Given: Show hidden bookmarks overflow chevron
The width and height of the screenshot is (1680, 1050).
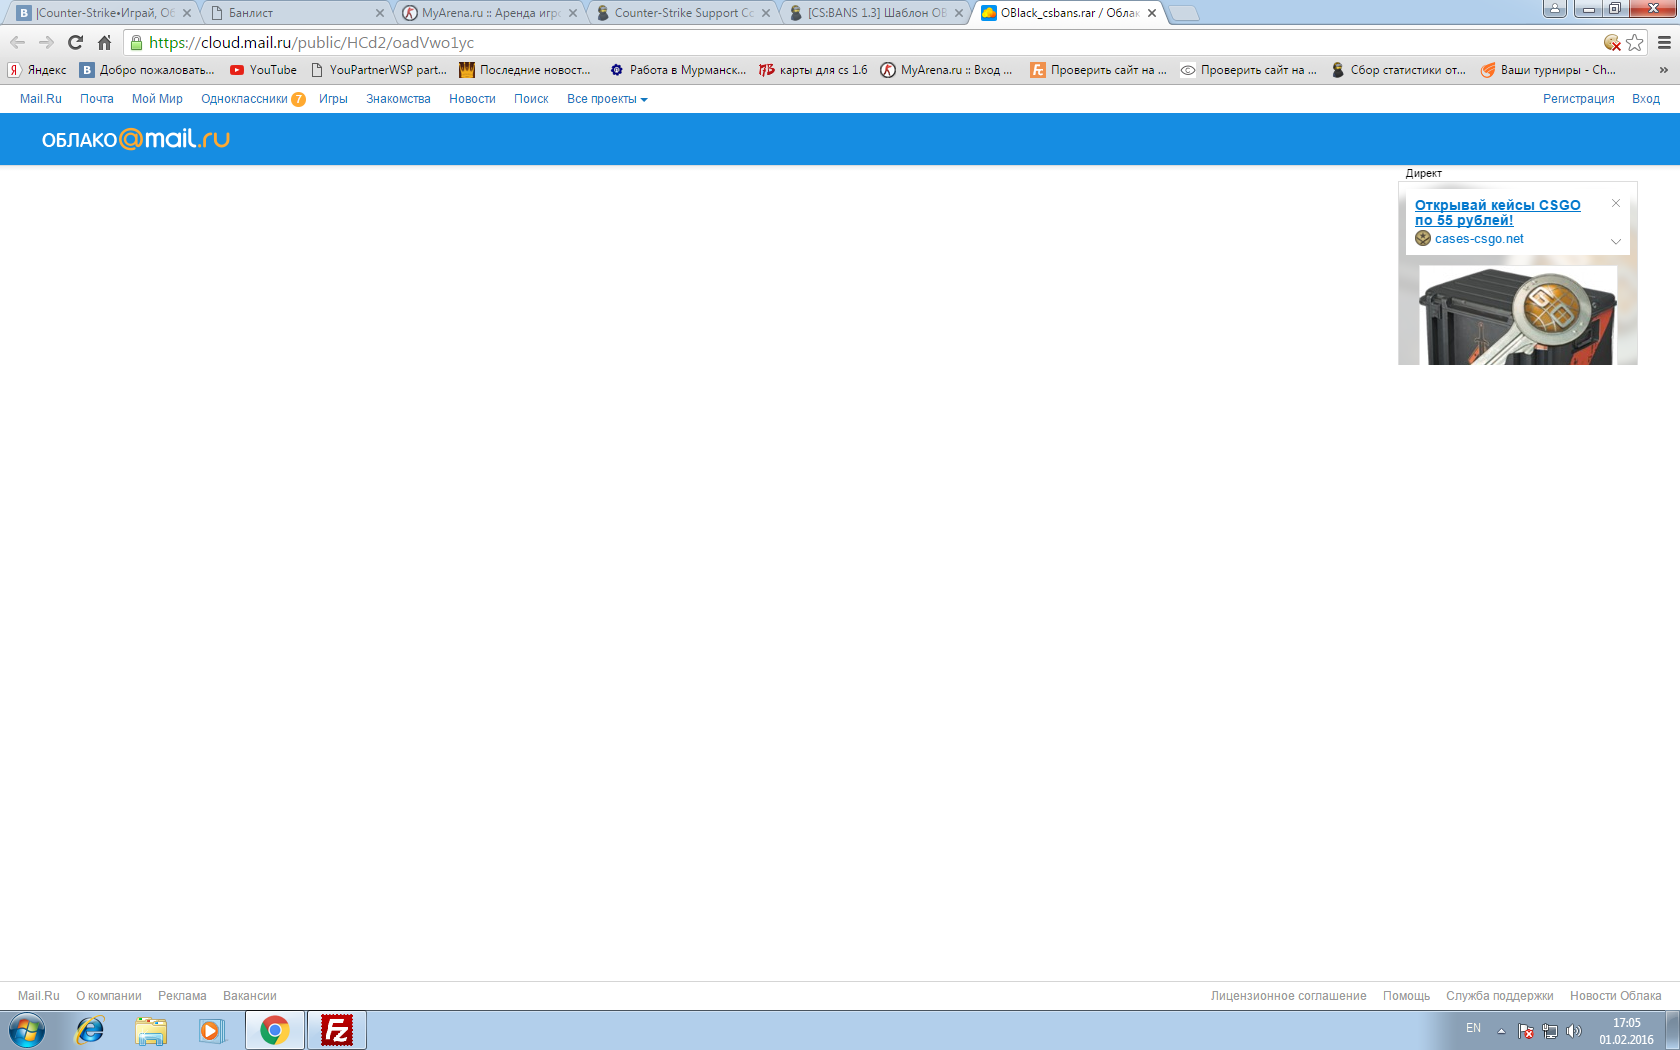Looking at the screenshot, I should (x=1663, y=70).
